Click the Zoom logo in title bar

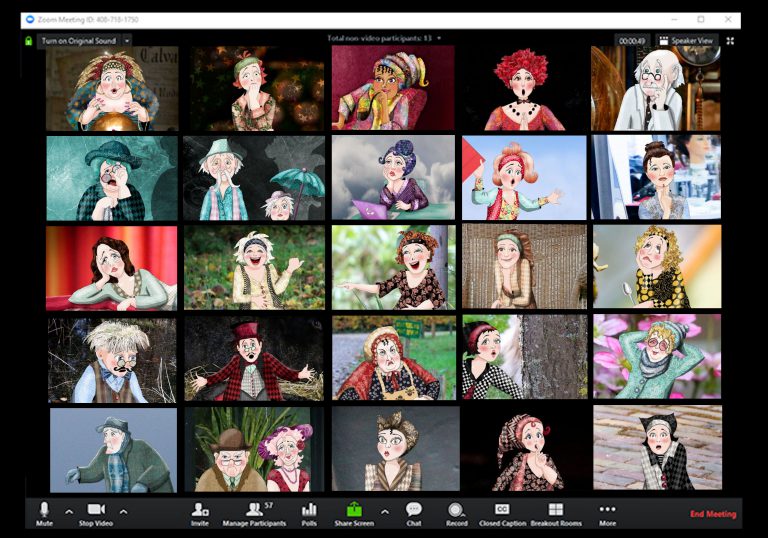click(x=30, y=20)
